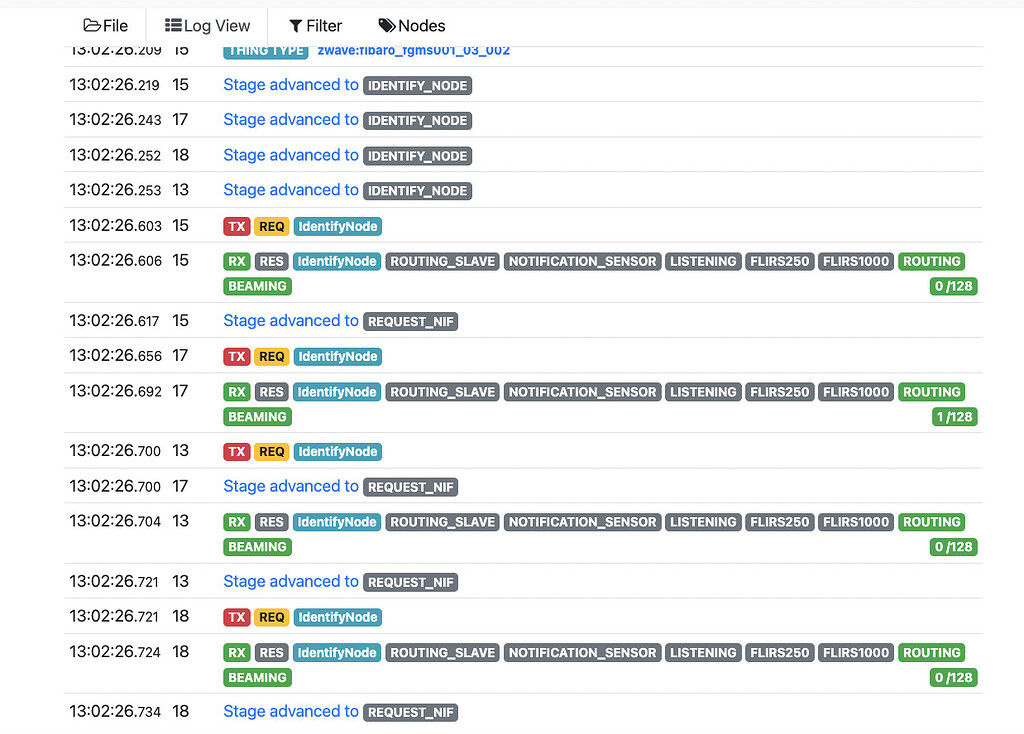Click the green RX badge at 13:02:26.606
The height and width of the screenshot is (734, 1024).
pos(236,261)
